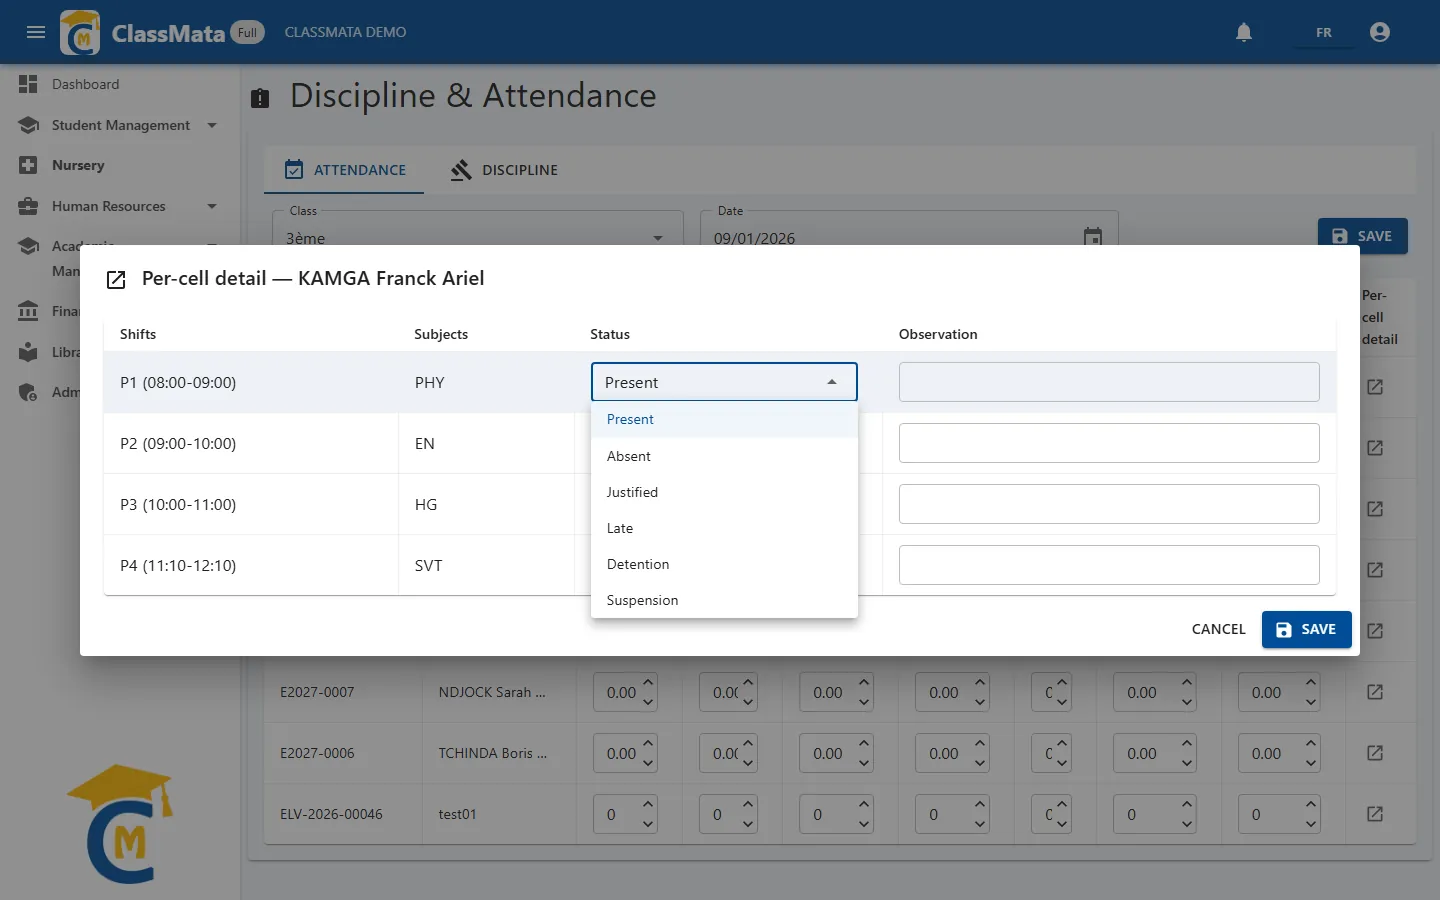Cancel the per-cell detail dialog
This screenshot has width=1440, height=900.
1218,629
